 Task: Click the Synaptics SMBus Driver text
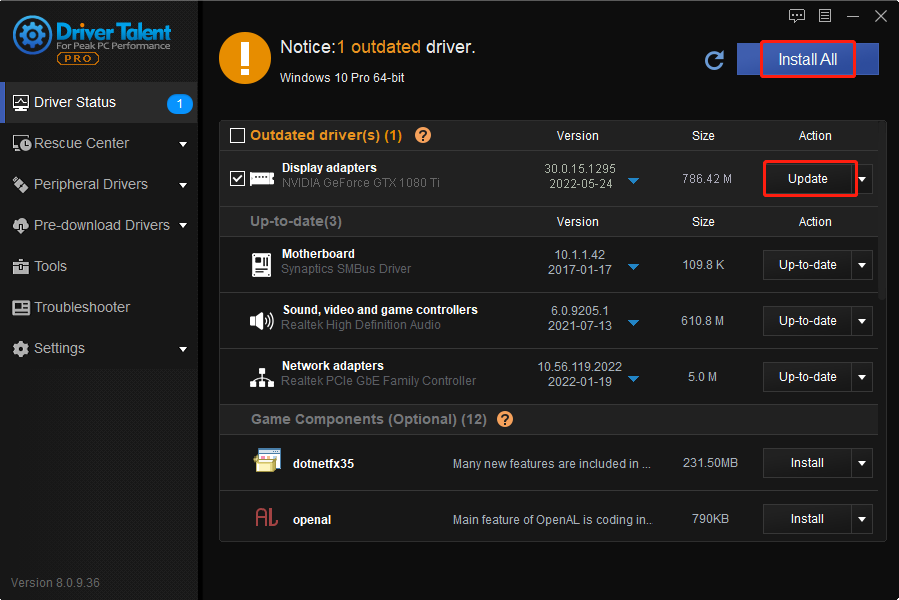click(x=346, y=269)
